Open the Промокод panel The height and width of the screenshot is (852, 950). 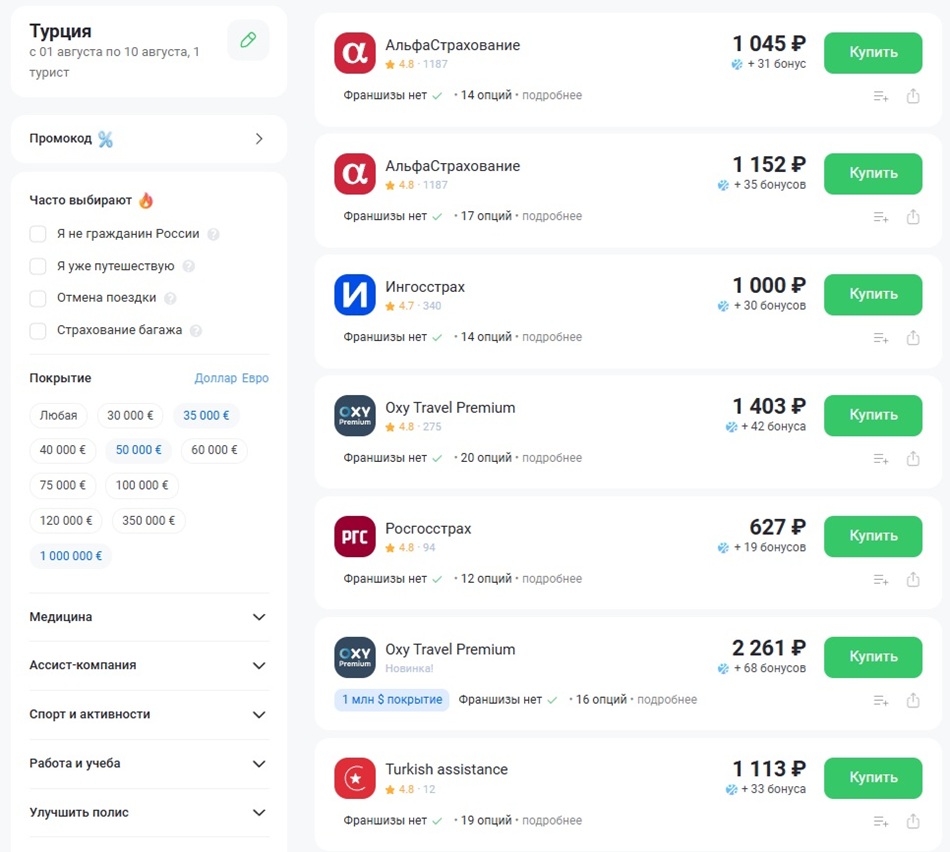(149, 139)
